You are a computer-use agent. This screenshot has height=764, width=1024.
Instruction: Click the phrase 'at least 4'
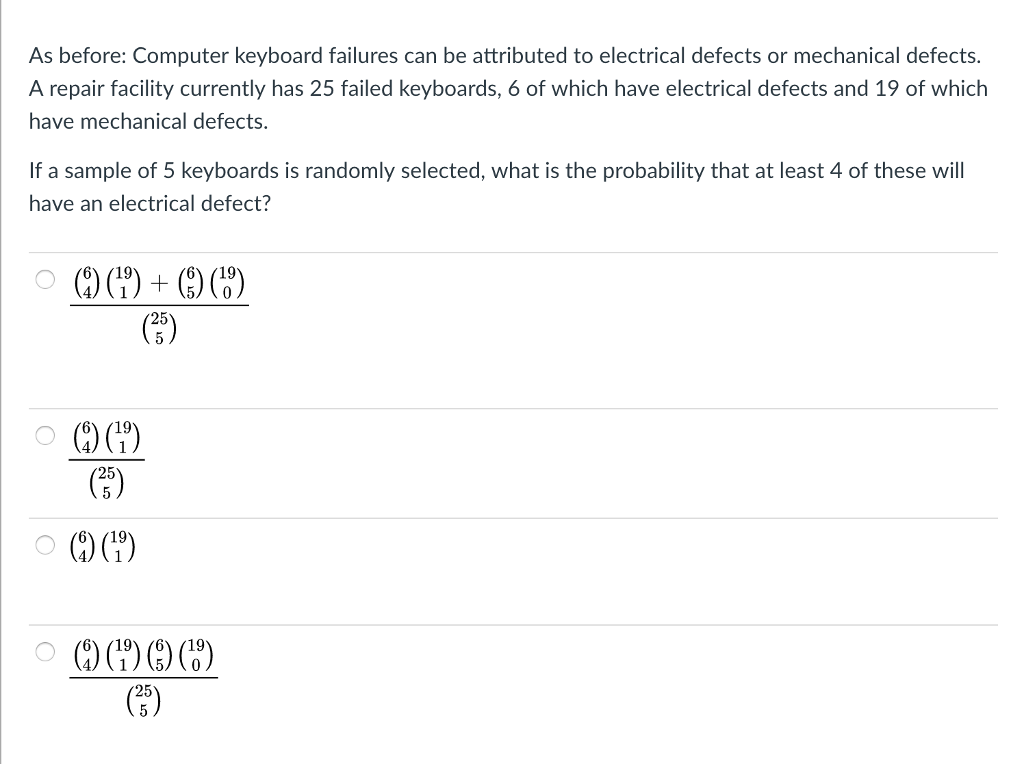tap(796, 170)
